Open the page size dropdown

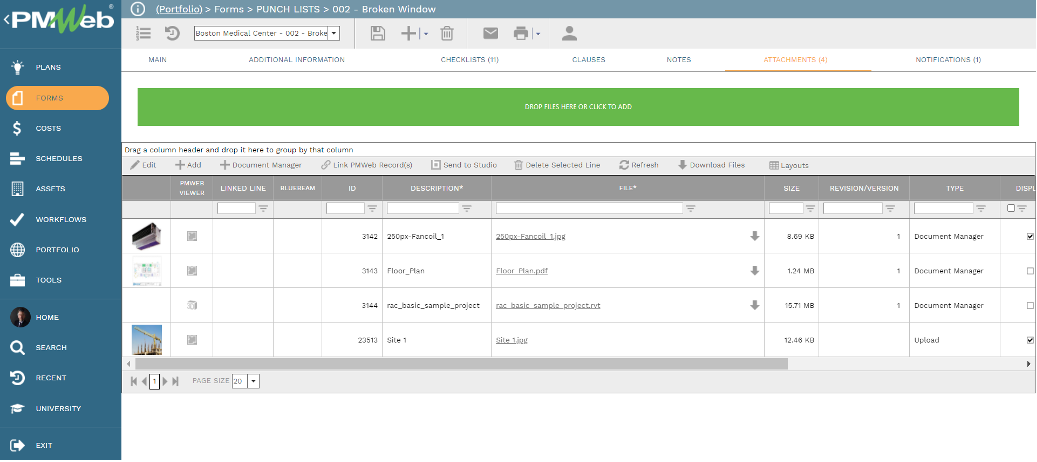pyautogui.click(x=254, y=381)
